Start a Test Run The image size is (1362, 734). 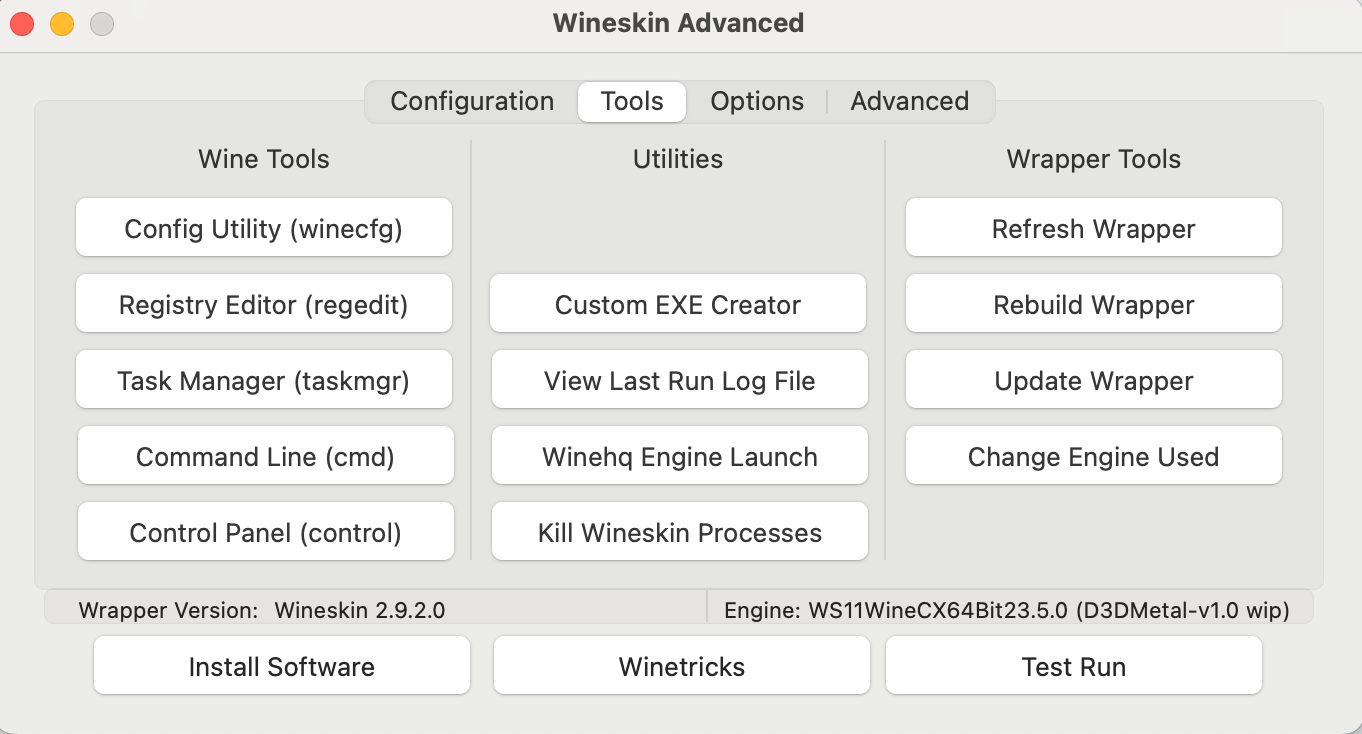[1074, 667]
